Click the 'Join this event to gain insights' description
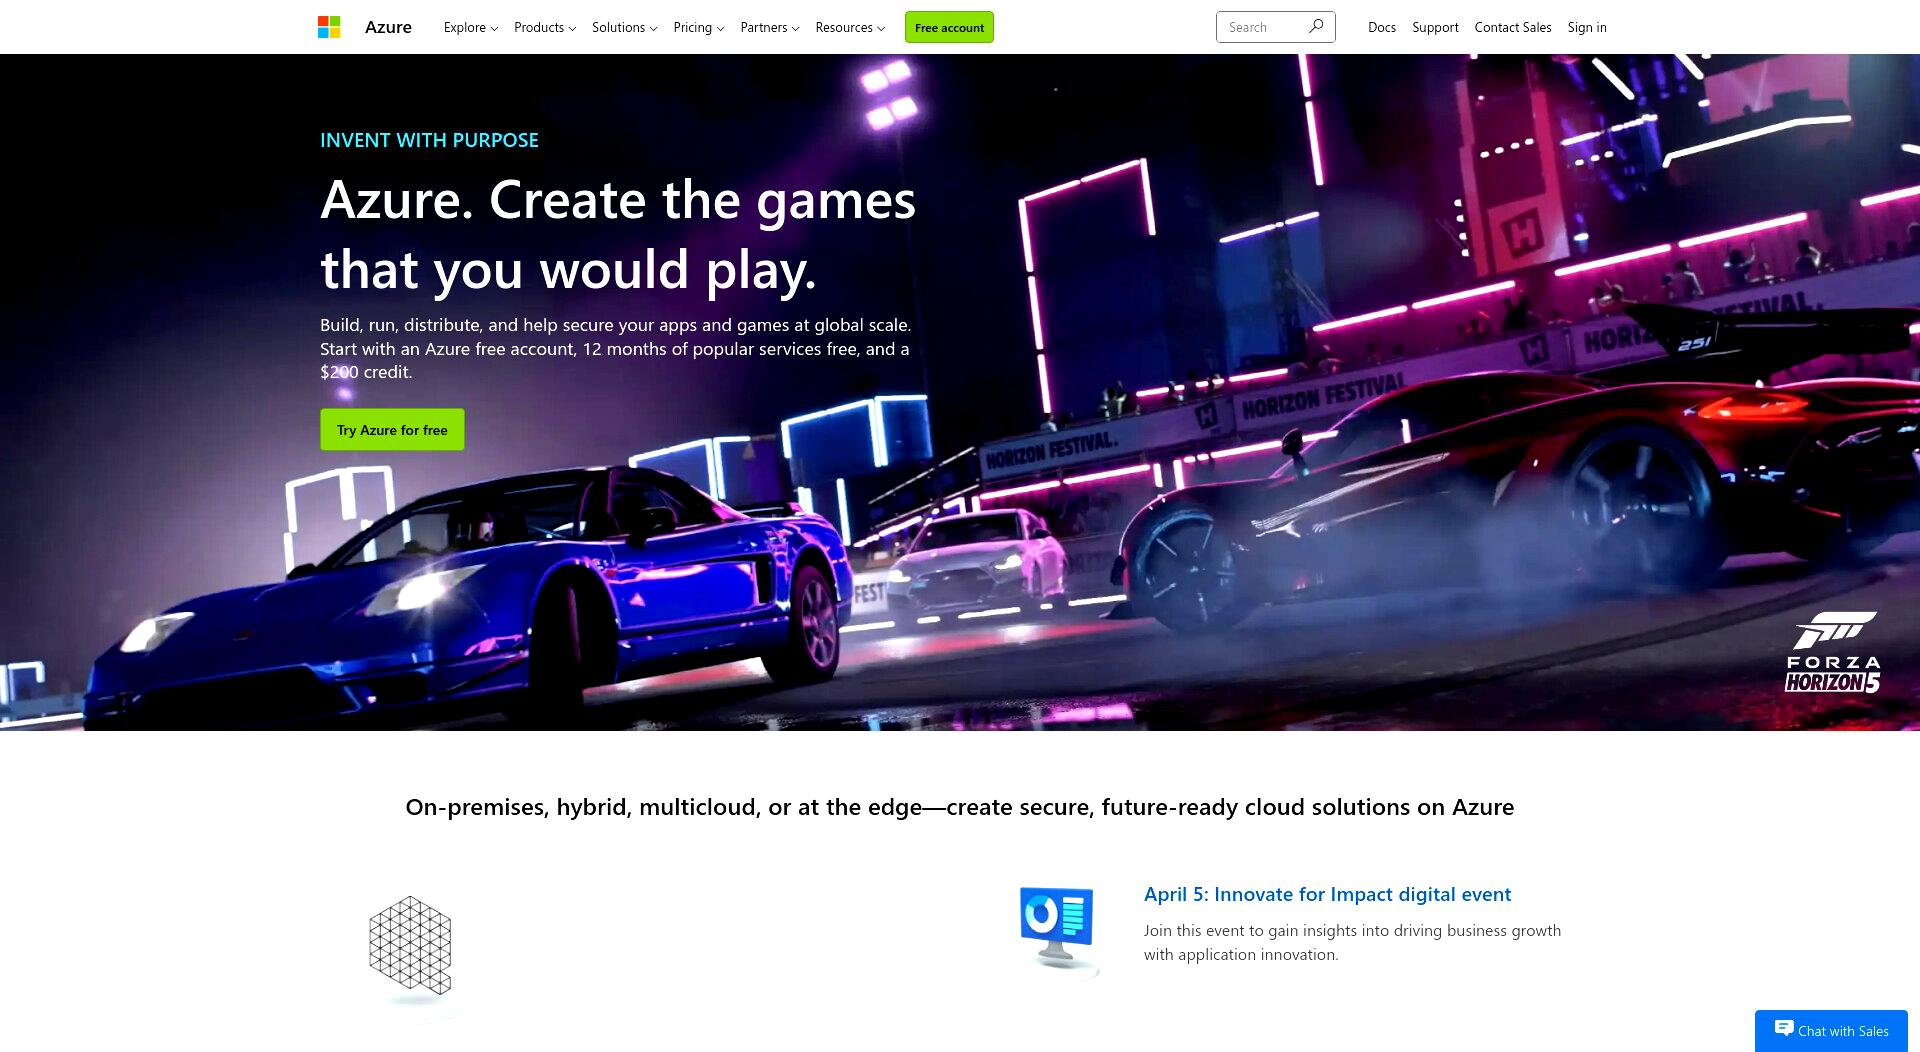The width and height of the screenshot is (1920, 1052). point(1352,942)
